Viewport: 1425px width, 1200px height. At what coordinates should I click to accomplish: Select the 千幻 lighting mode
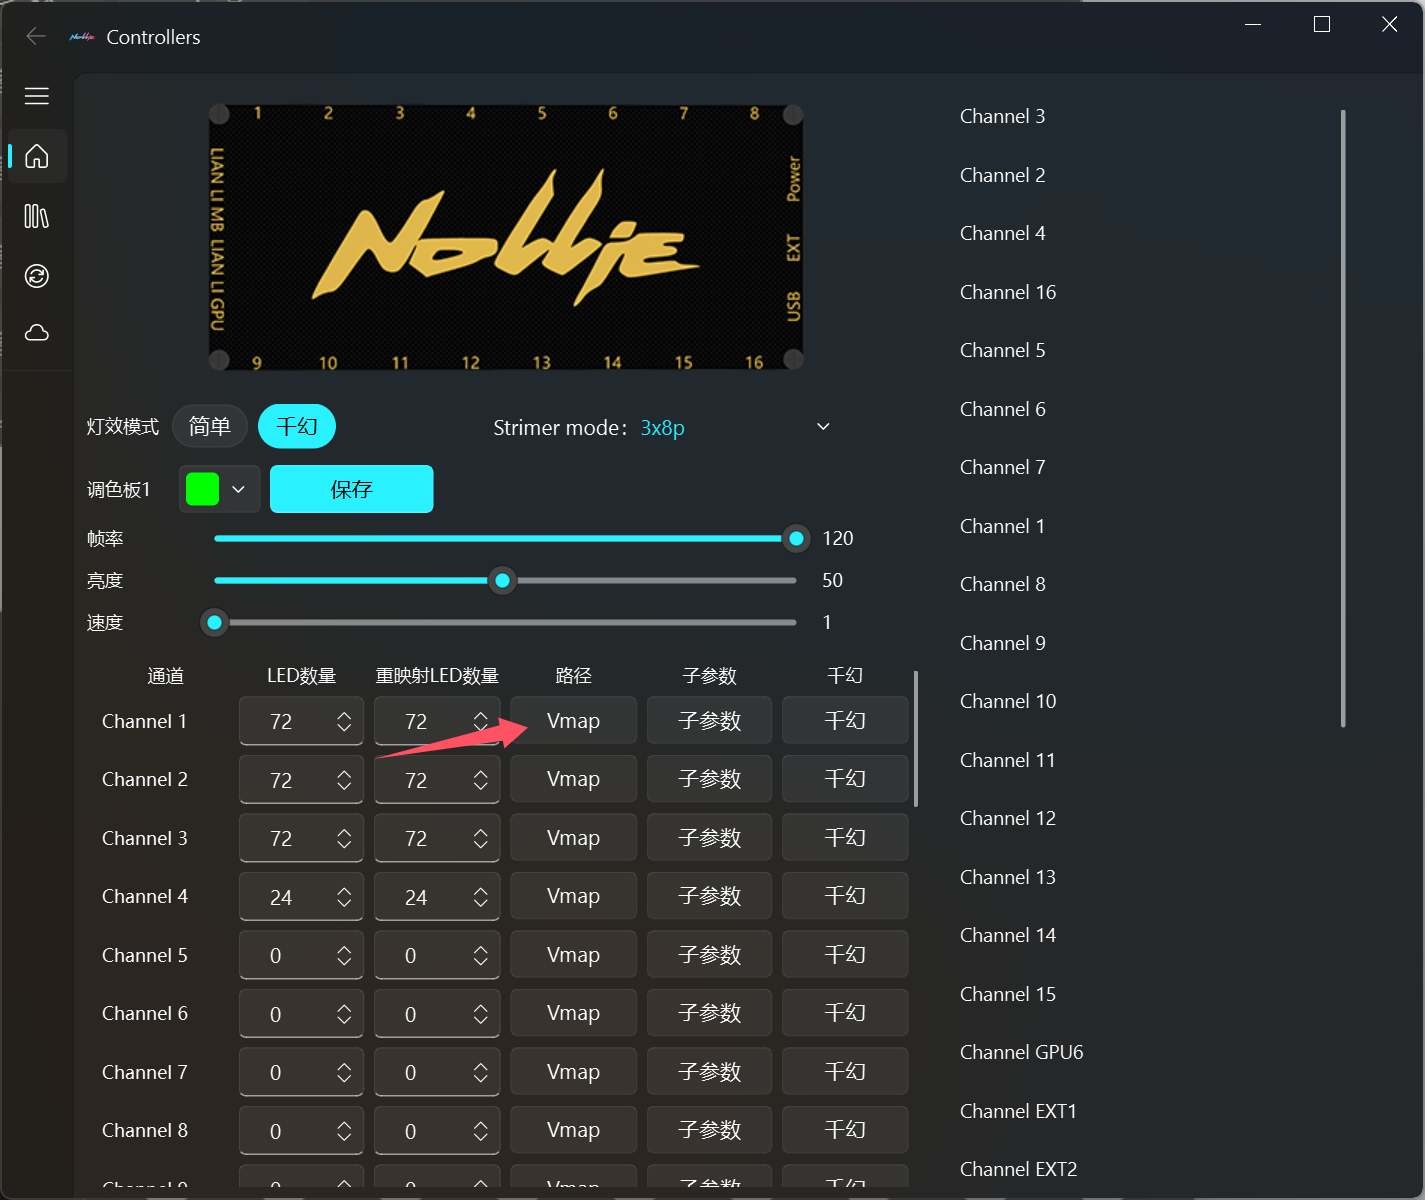coord(297,427)
